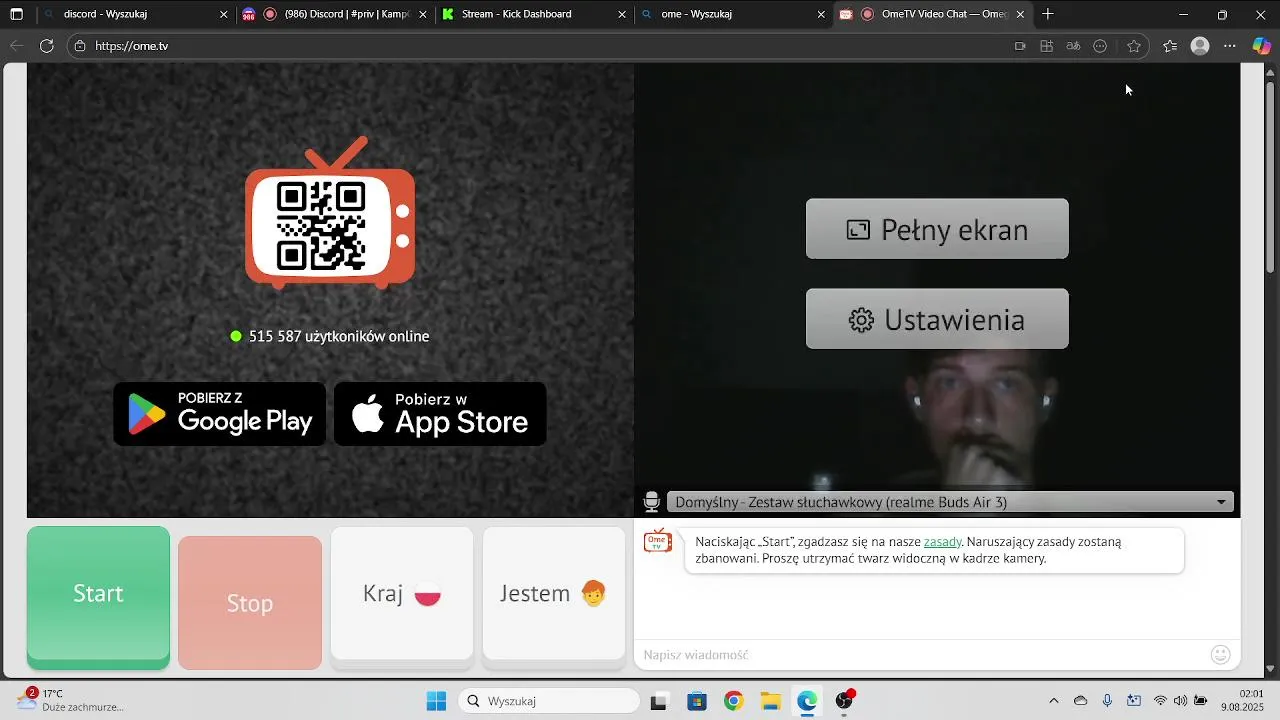The width and height of the screenshot is (1280, 720).
Task: Reload the page with refresh icon
Action: pyautogui.click(x=46, y=46)
